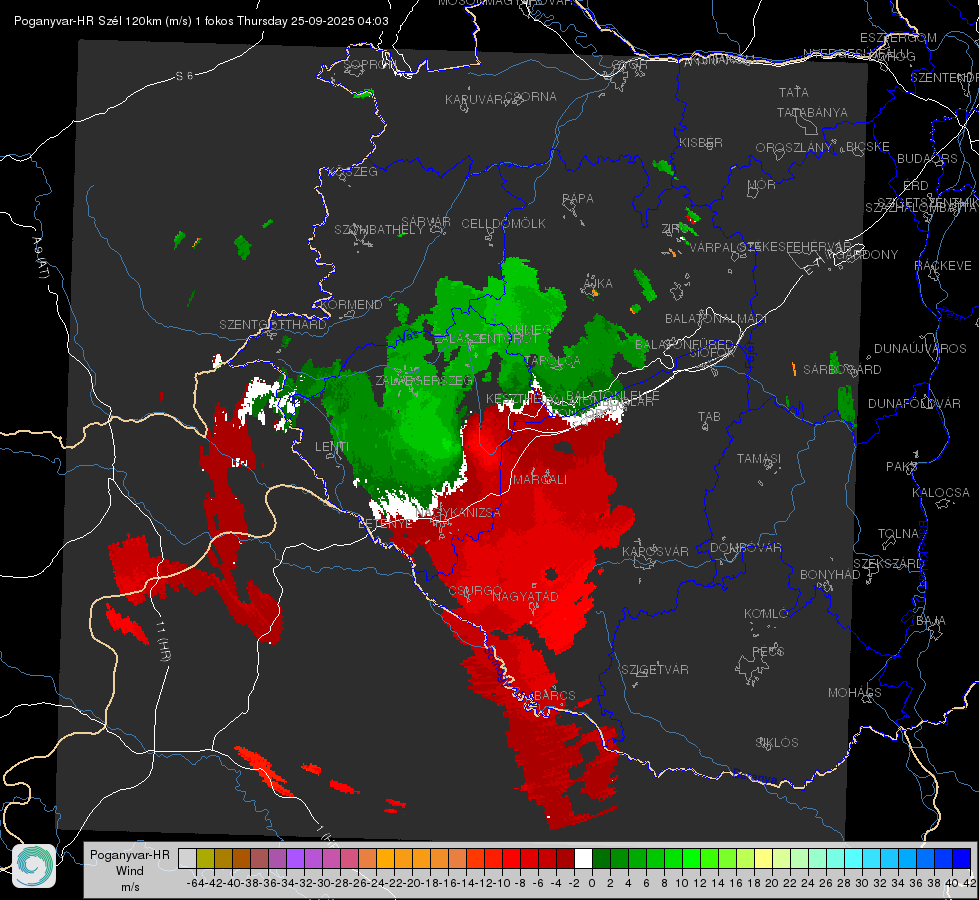The image size is (979, 900).
Task: Click the RACKEVE city label
Action: pyautogui.click(x=943, y=266)
